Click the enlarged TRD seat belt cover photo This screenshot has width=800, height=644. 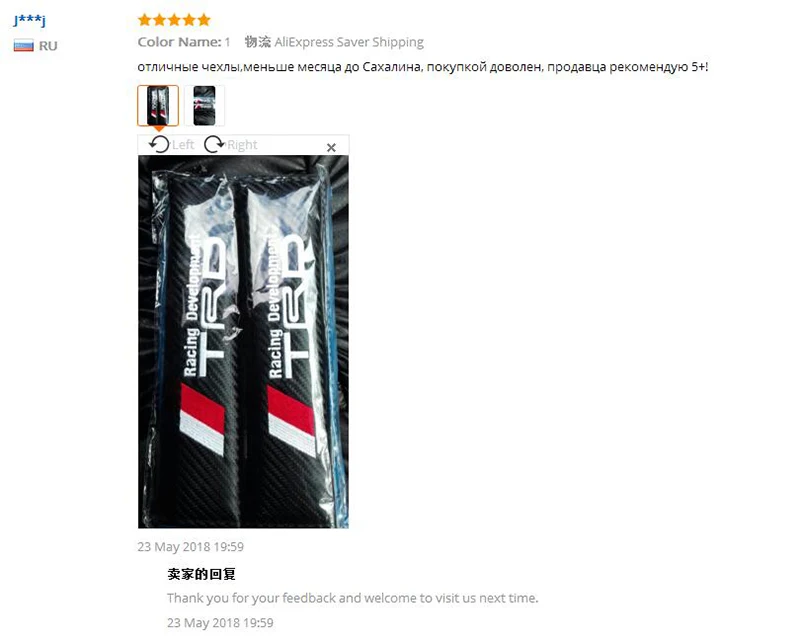(x=243, y=342)
